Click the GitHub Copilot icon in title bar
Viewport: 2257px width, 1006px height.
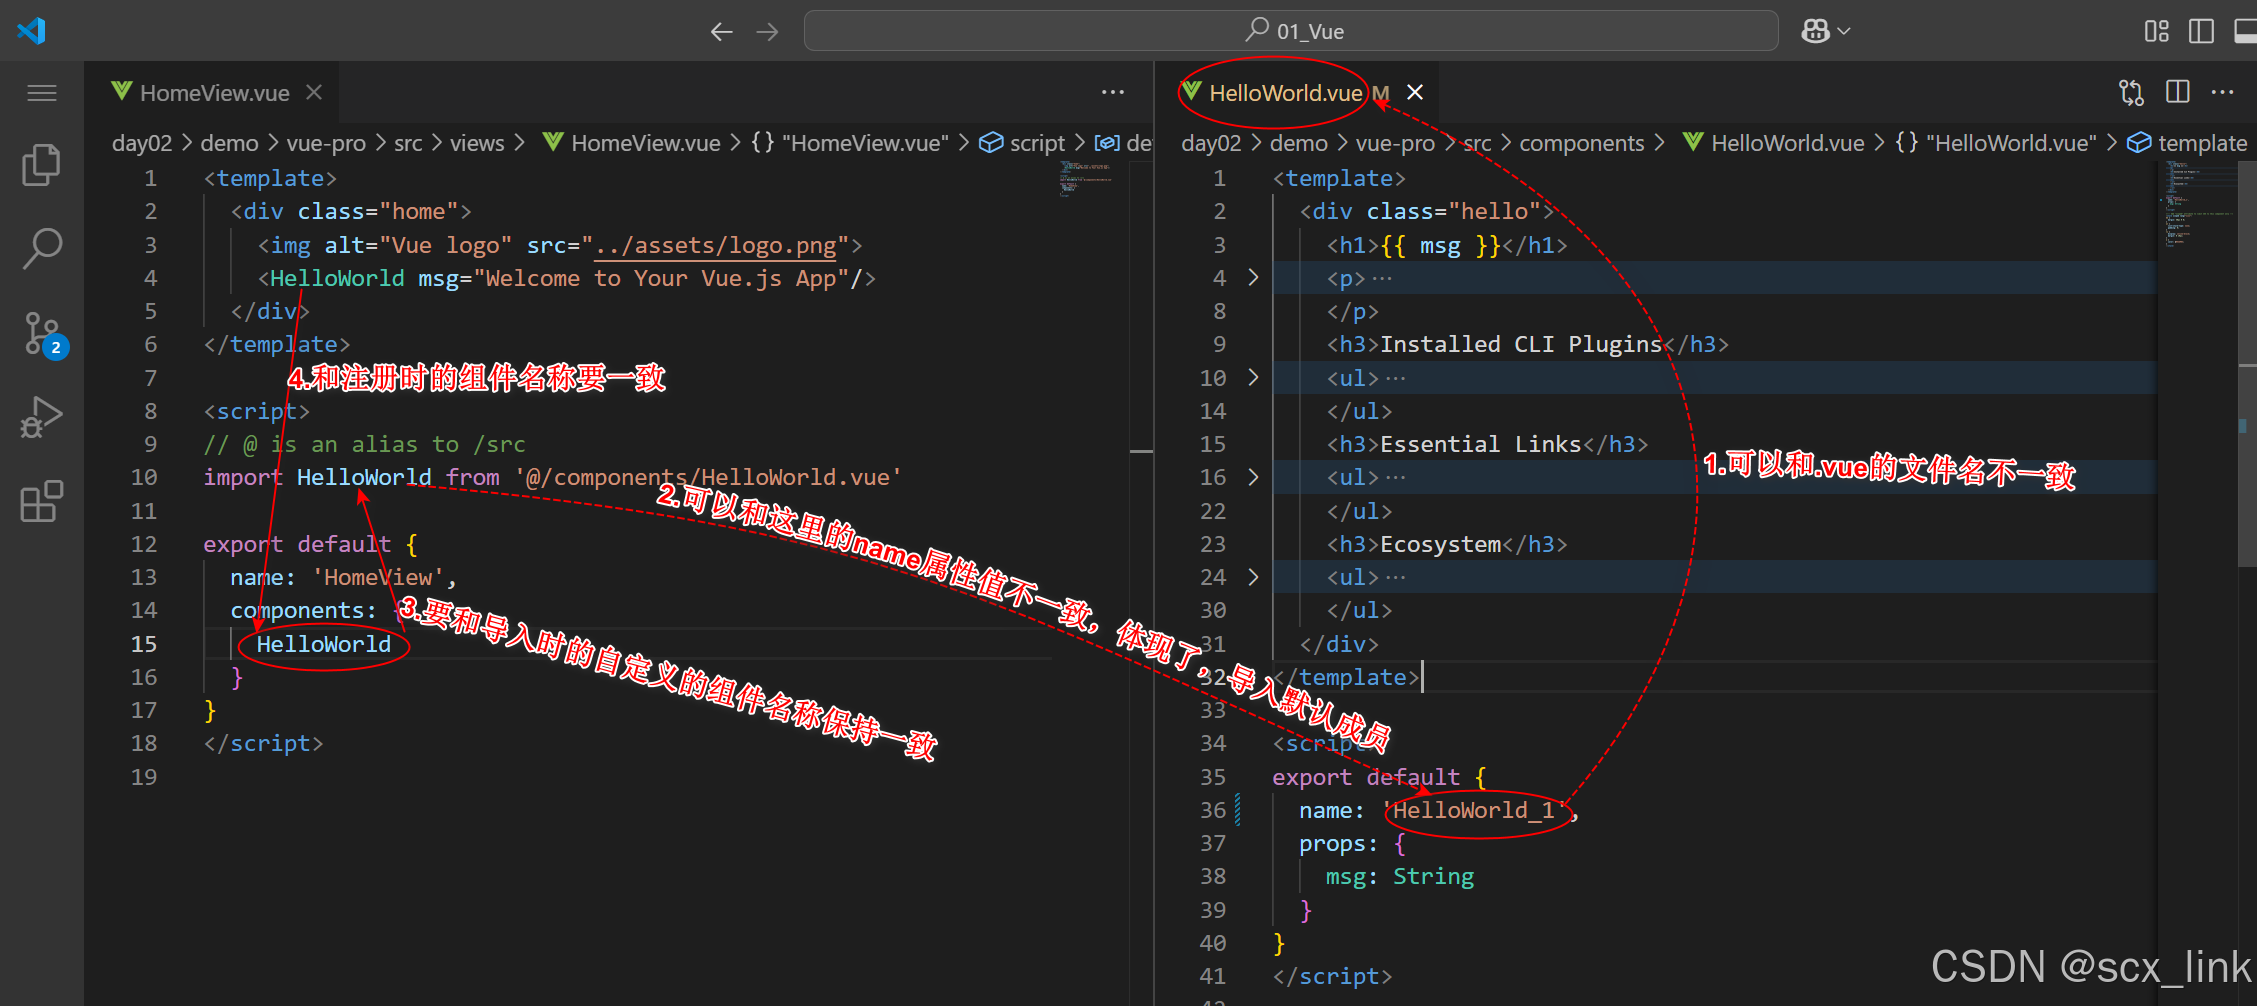coord(1814,30)
